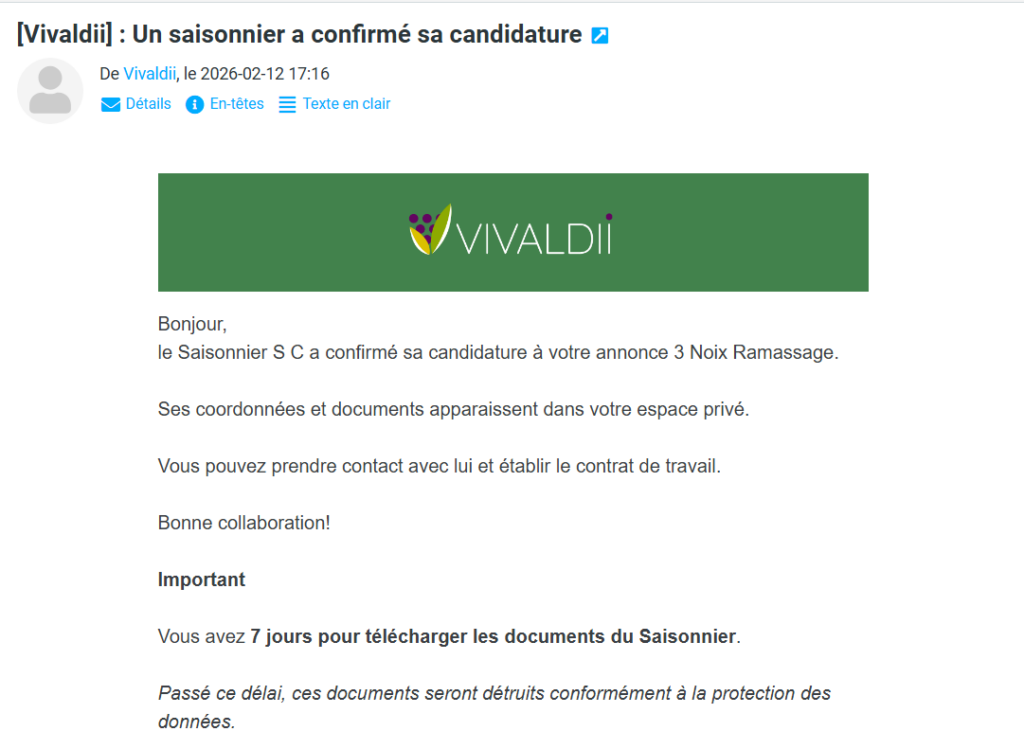The height and width of the screenshot is (749, 1024).
Task: Click the info icon beside En-têtes
Action: point(195,104)
